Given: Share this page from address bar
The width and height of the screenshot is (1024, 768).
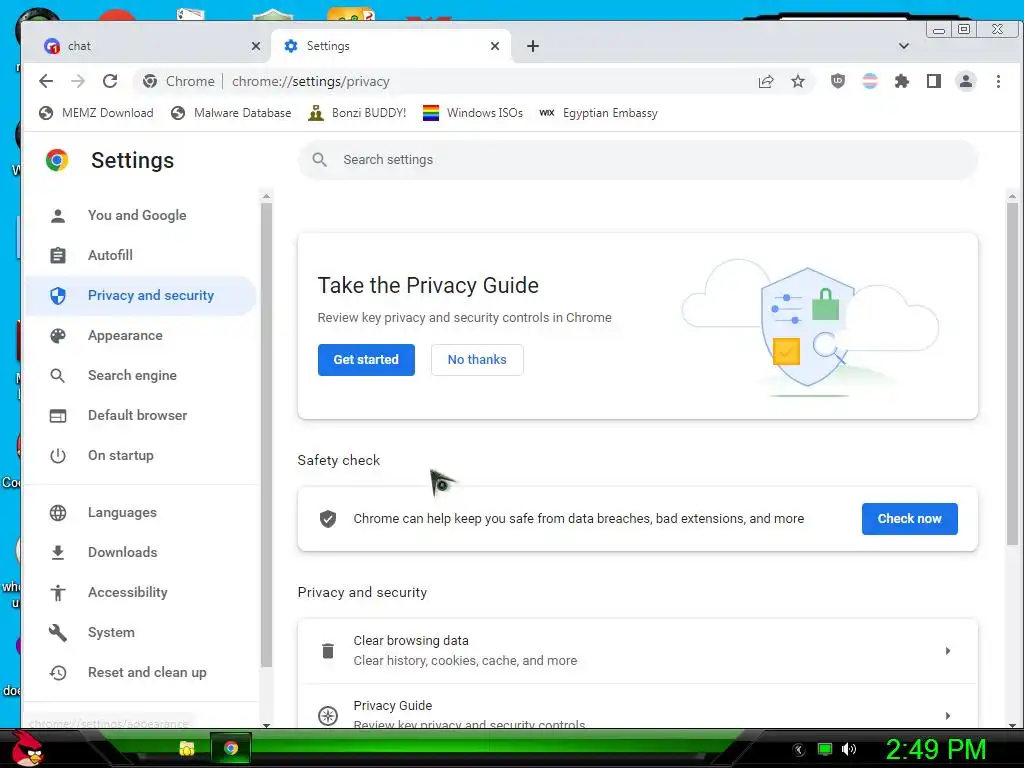Looking at the screenshot, I should [765, 81].
